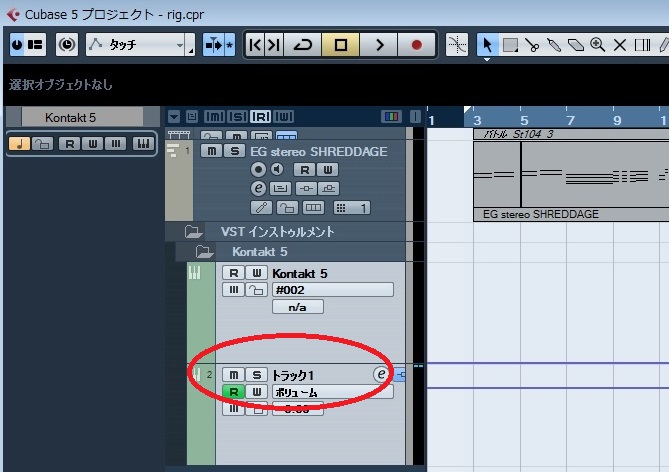This screenshot has width=669, height=472.
Task: Select the Range Selection tool
Action: point(510,44)
